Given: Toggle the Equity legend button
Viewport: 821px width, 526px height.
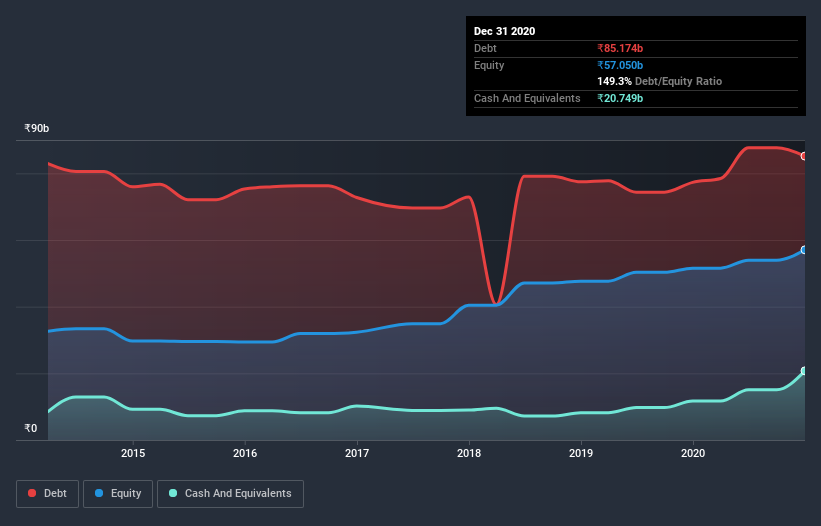Looking at the screenshot, I should click(x=118, y=494).
